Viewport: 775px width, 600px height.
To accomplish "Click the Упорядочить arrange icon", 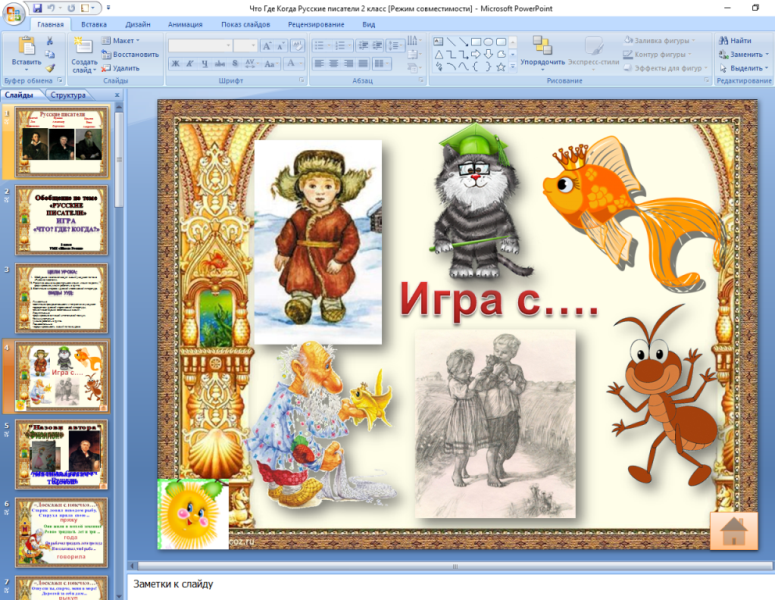I will tap(542, 45).
